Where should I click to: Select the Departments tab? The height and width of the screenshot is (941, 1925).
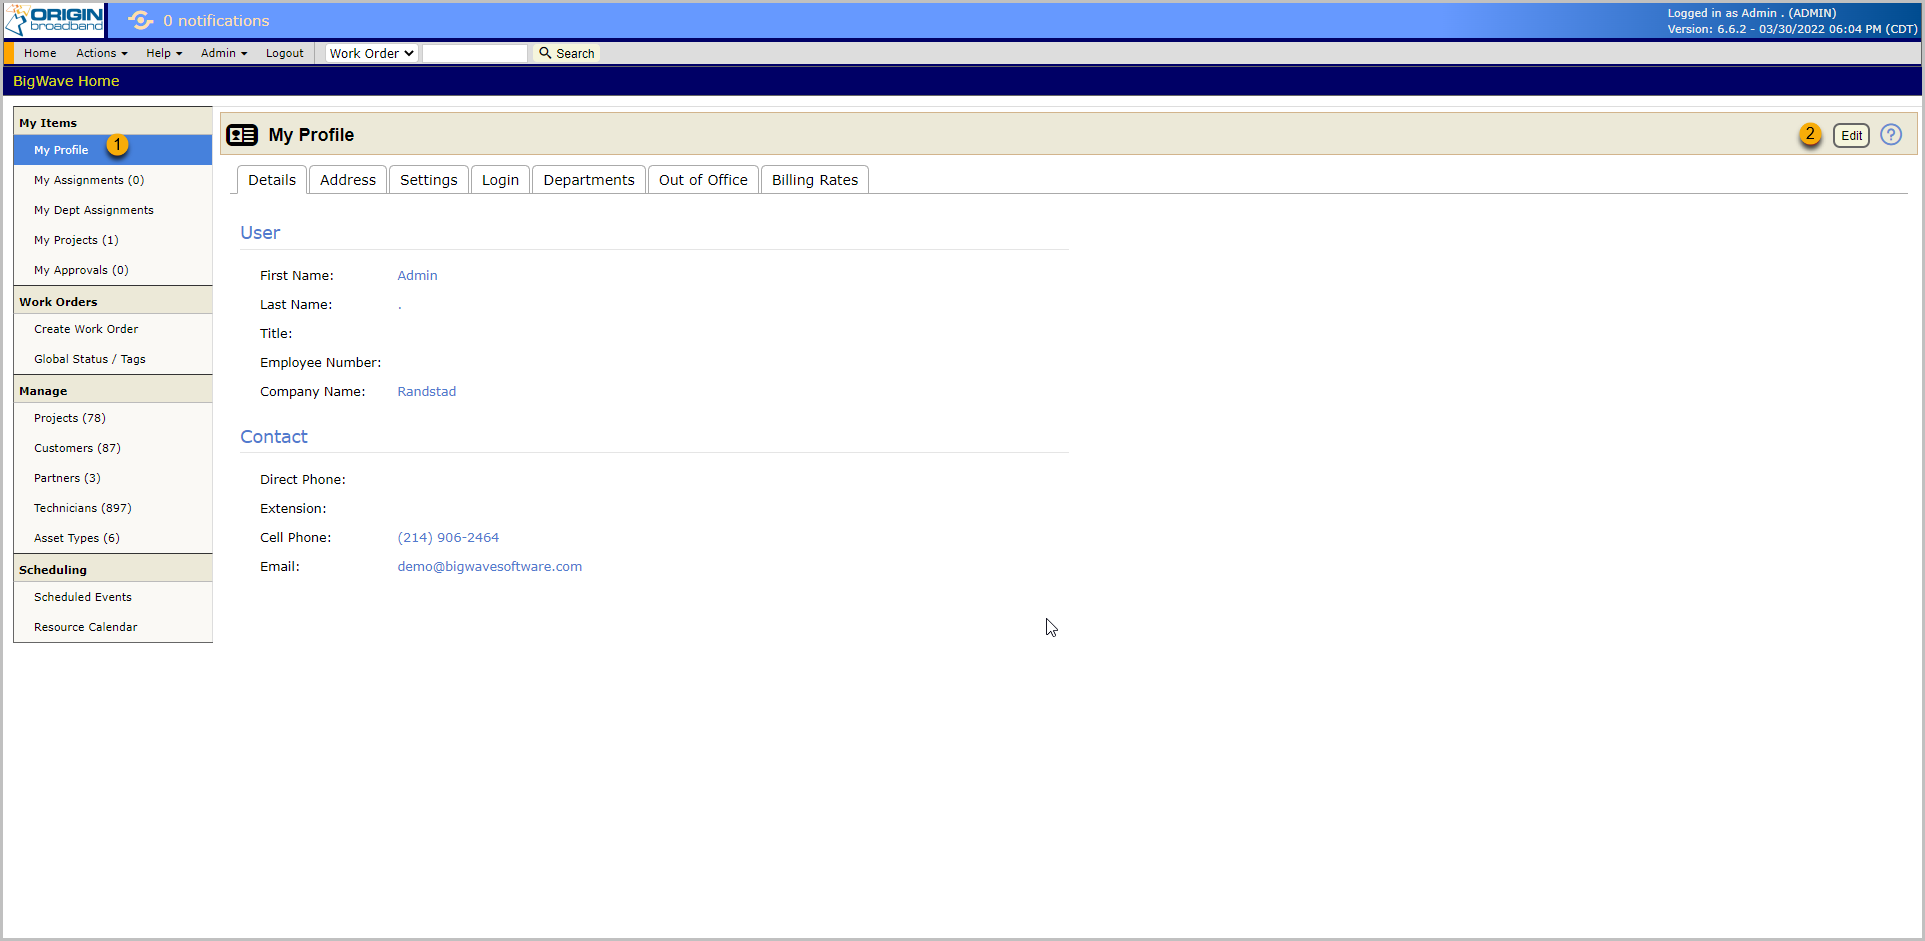pyautogui.click(x=589, y=180)
